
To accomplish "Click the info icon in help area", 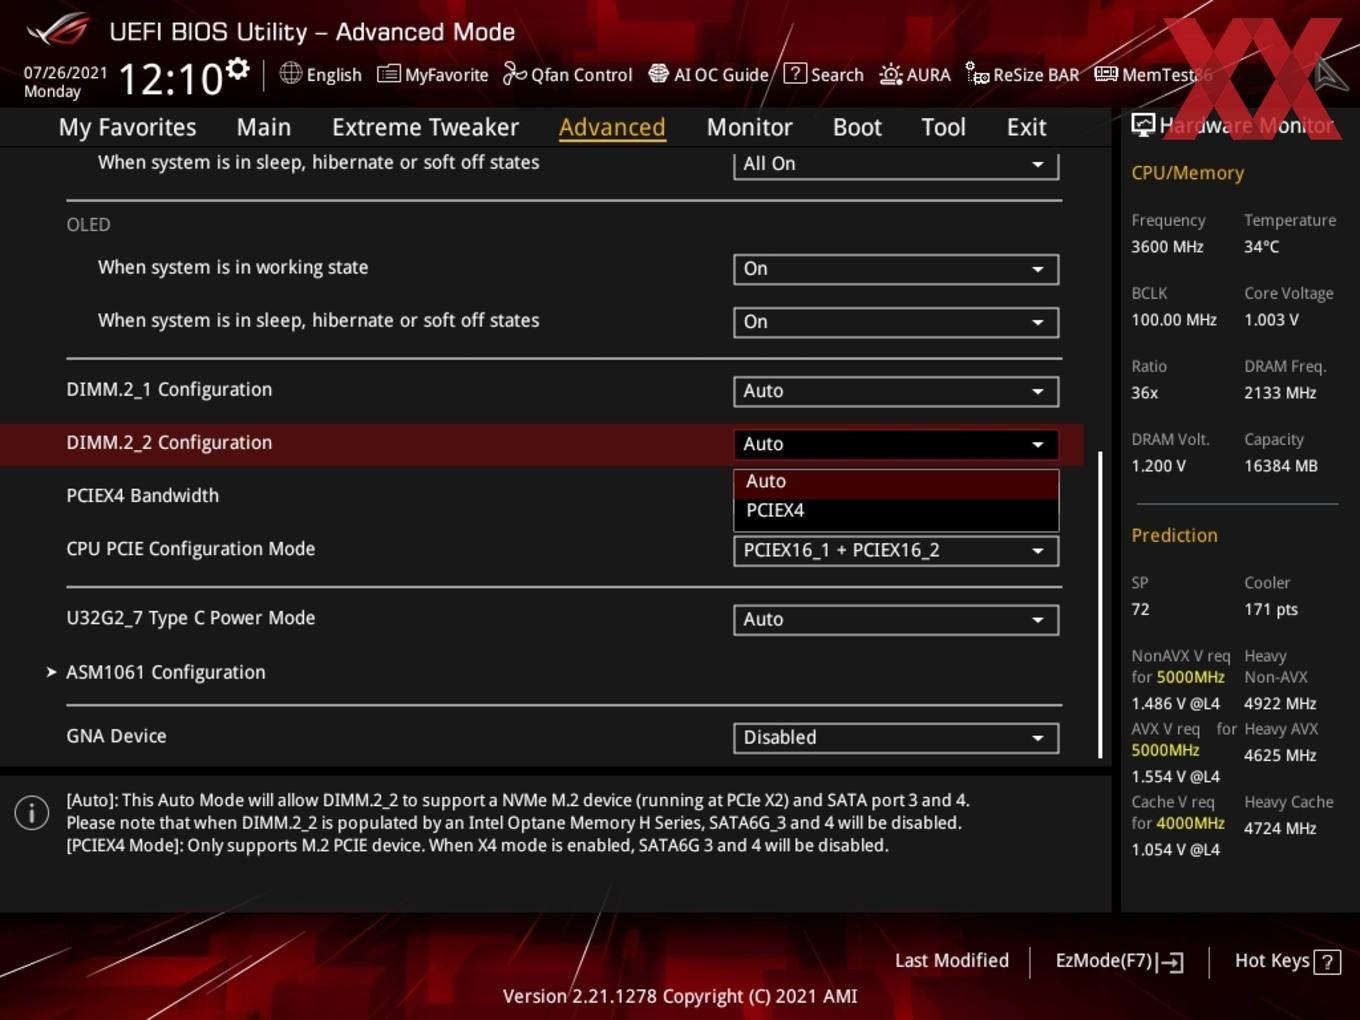I will click(32, 813).
